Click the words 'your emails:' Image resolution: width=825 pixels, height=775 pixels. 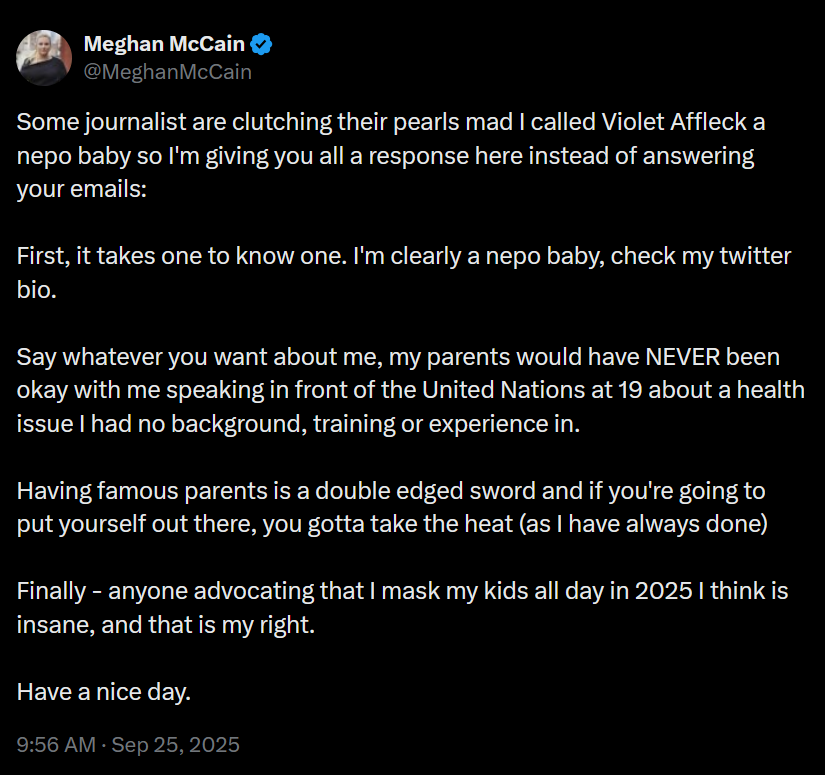coord(82,189)
